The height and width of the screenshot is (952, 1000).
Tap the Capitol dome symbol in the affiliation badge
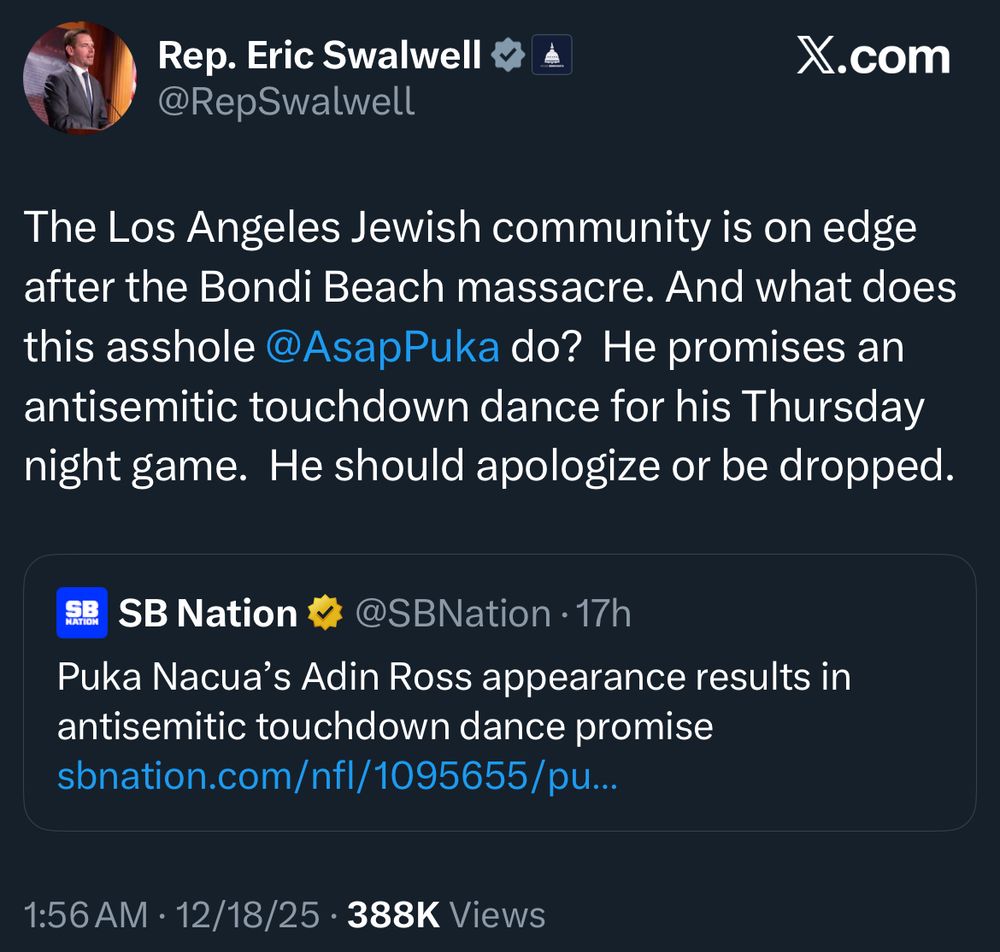(551, 55)
